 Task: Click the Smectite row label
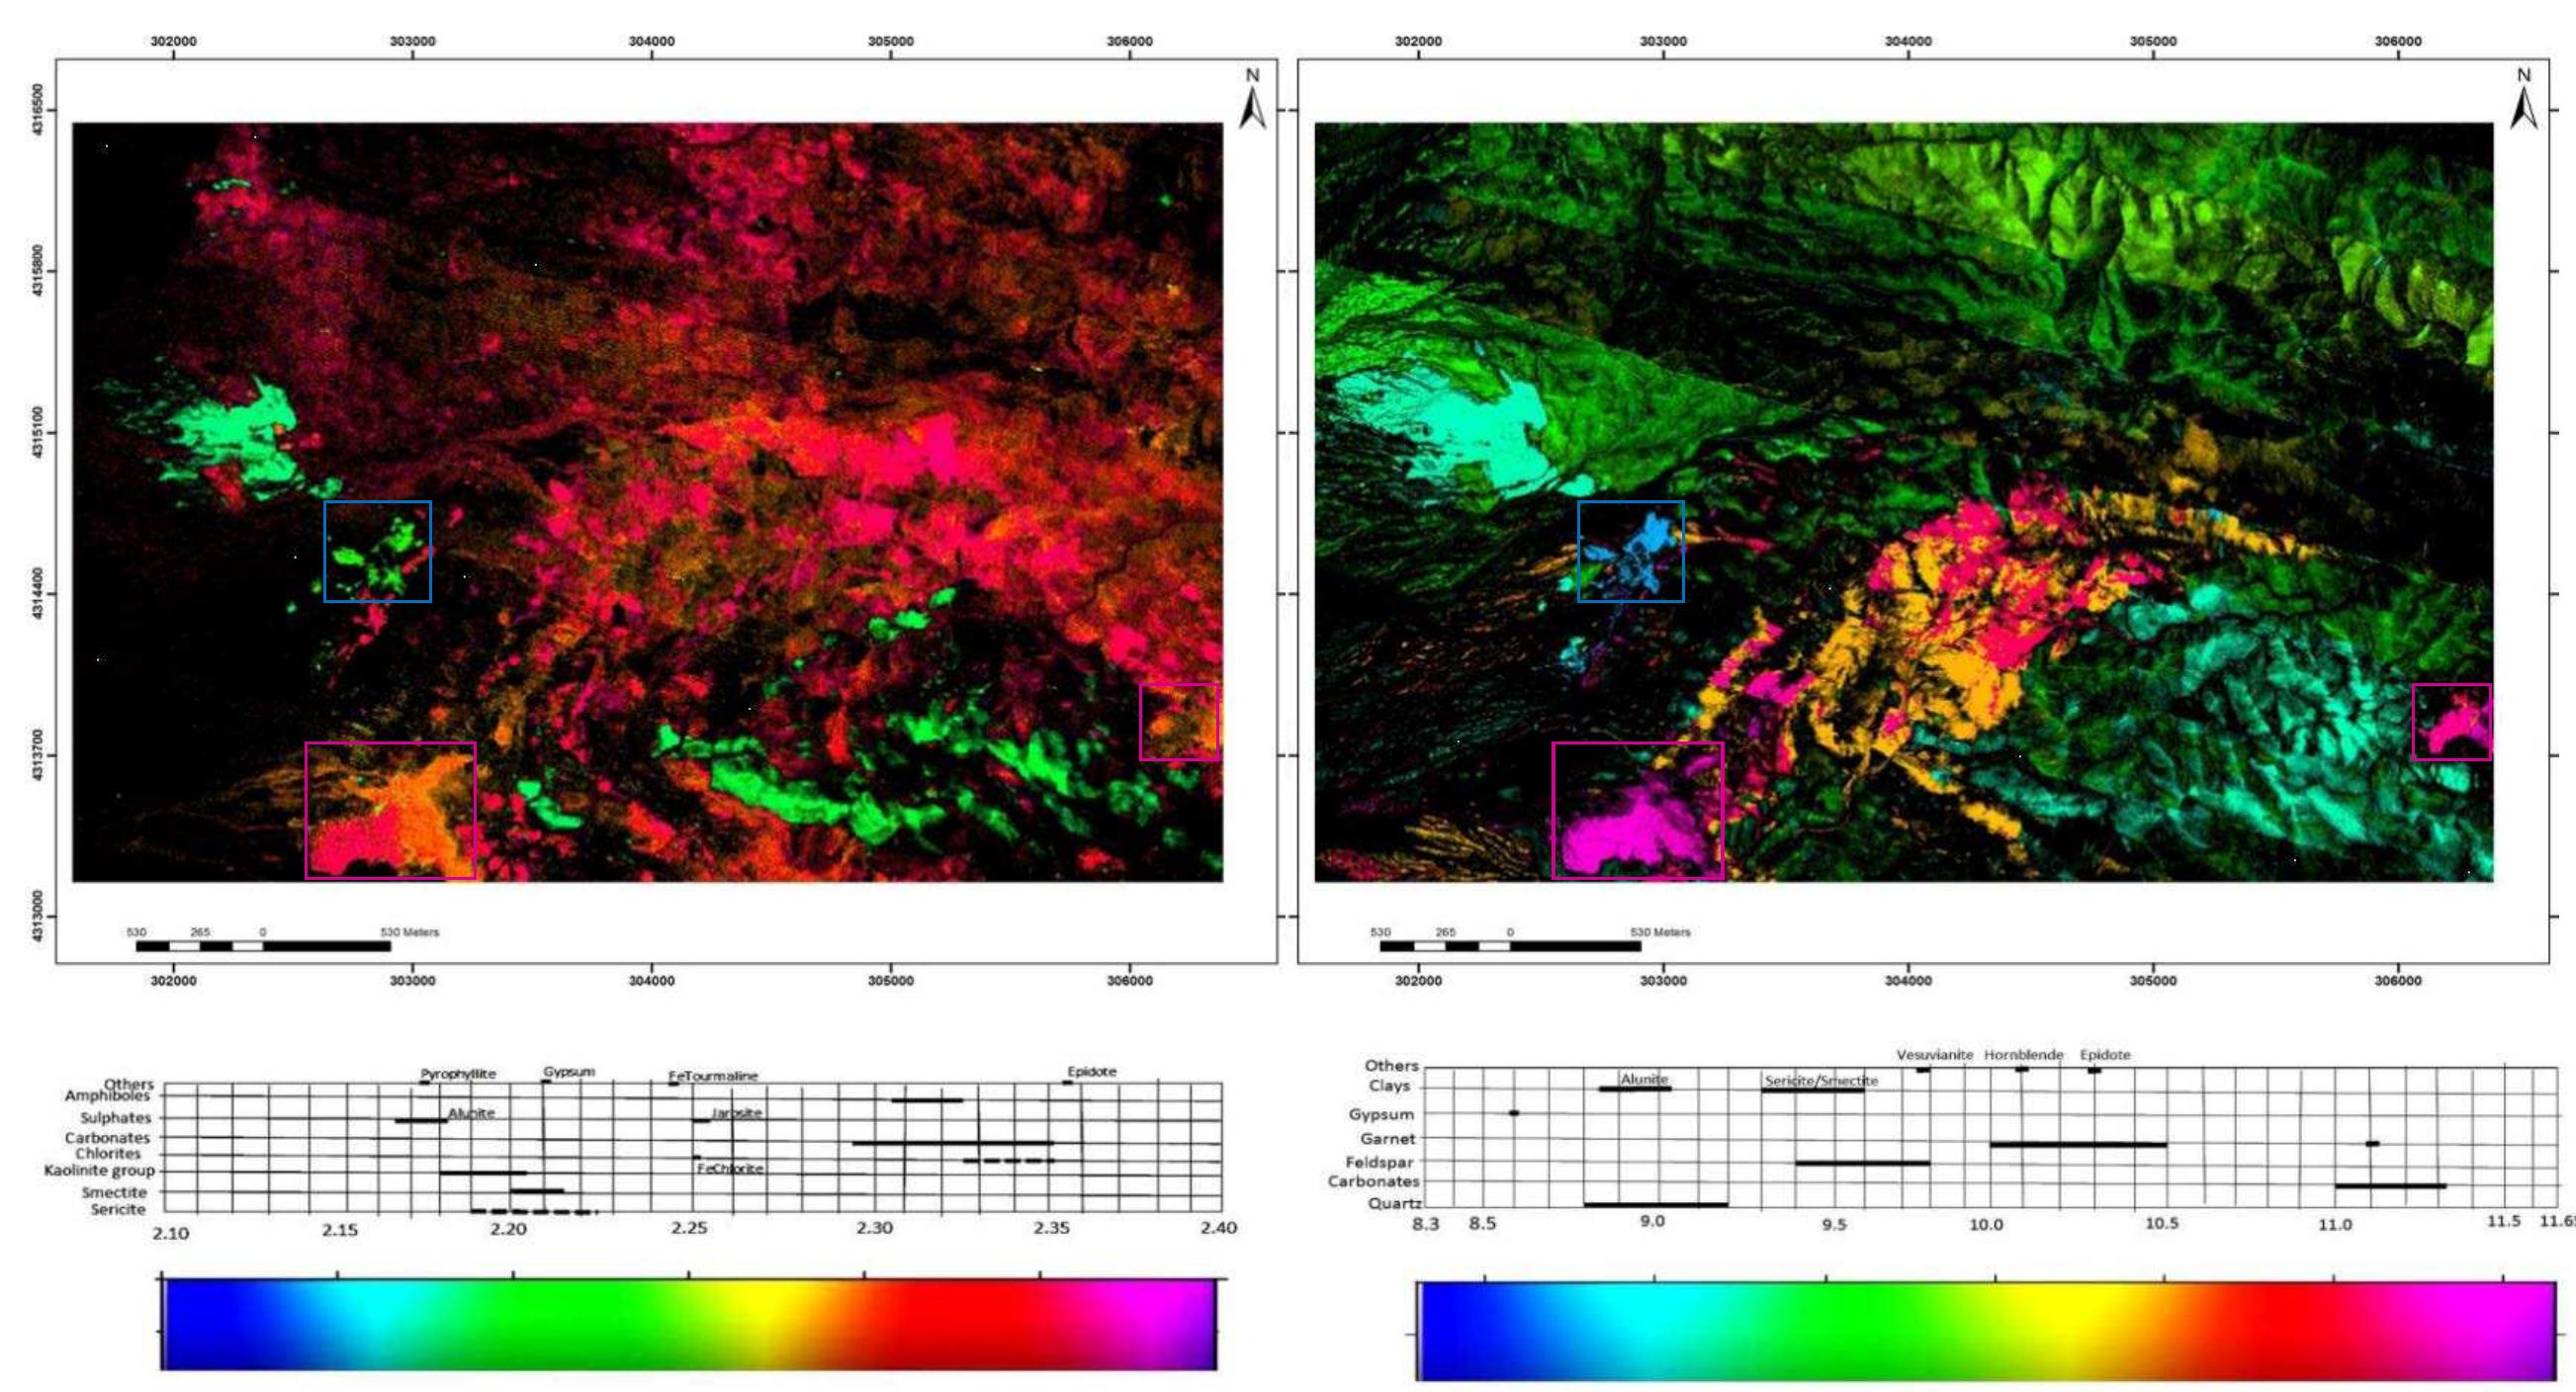click(114, 1192)
